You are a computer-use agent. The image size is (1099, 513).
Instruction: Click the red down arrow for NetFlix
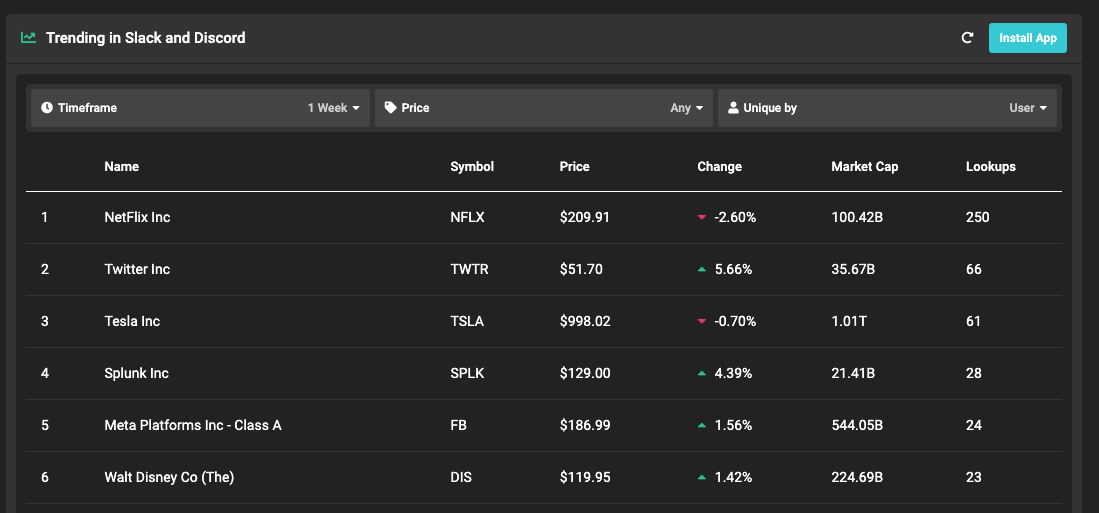[x=702, y=218]
